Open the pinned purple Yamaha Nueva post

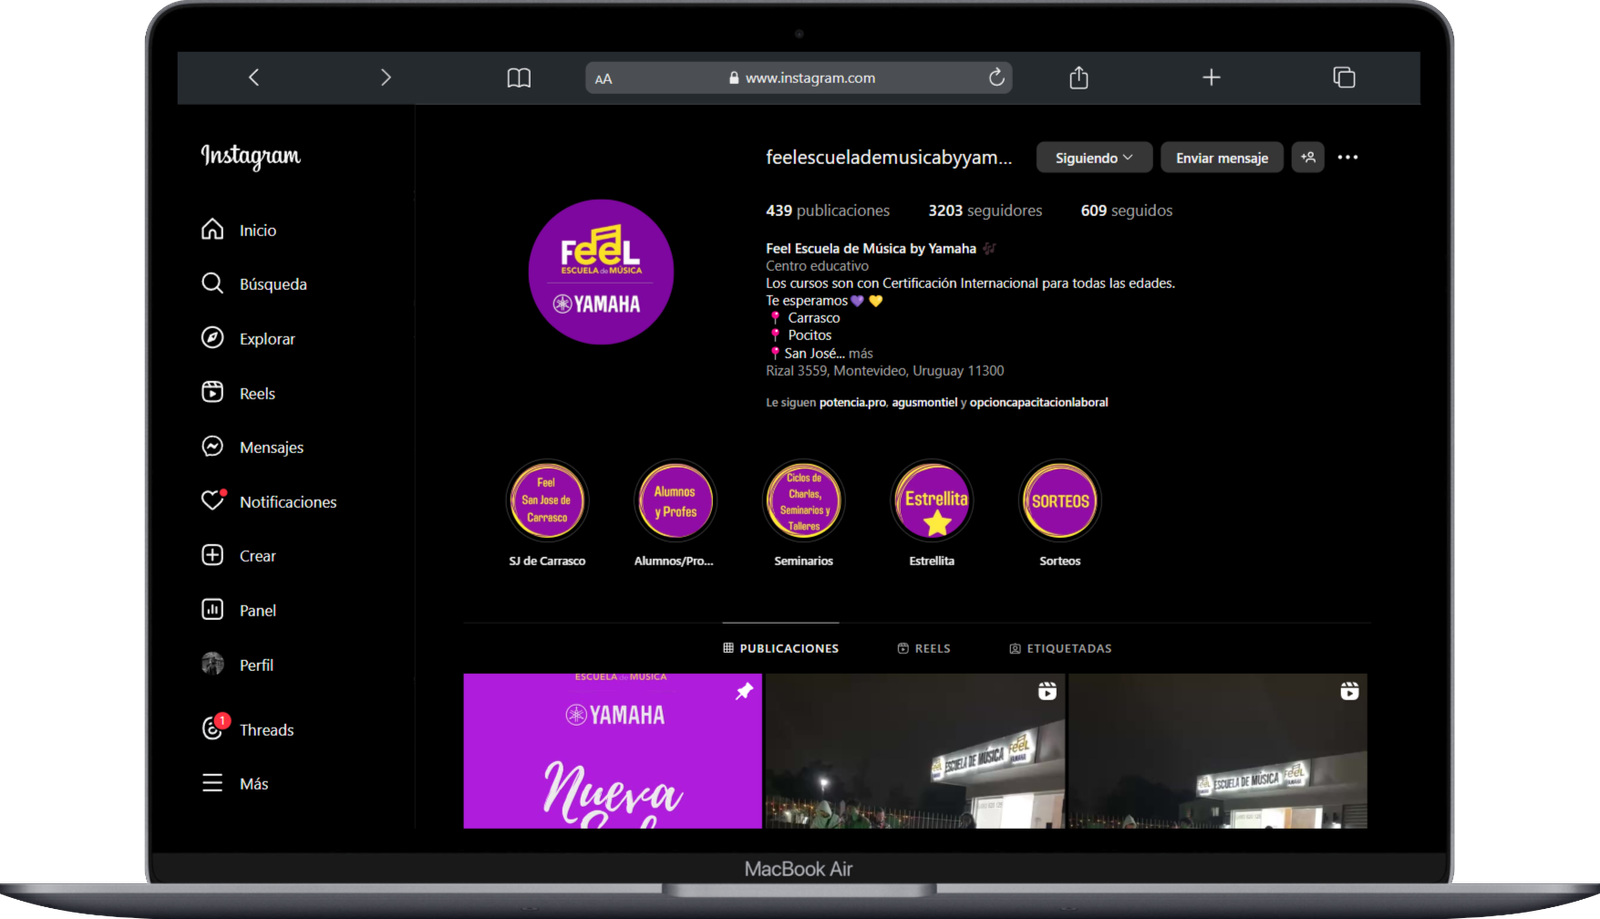tap(612, 751)
